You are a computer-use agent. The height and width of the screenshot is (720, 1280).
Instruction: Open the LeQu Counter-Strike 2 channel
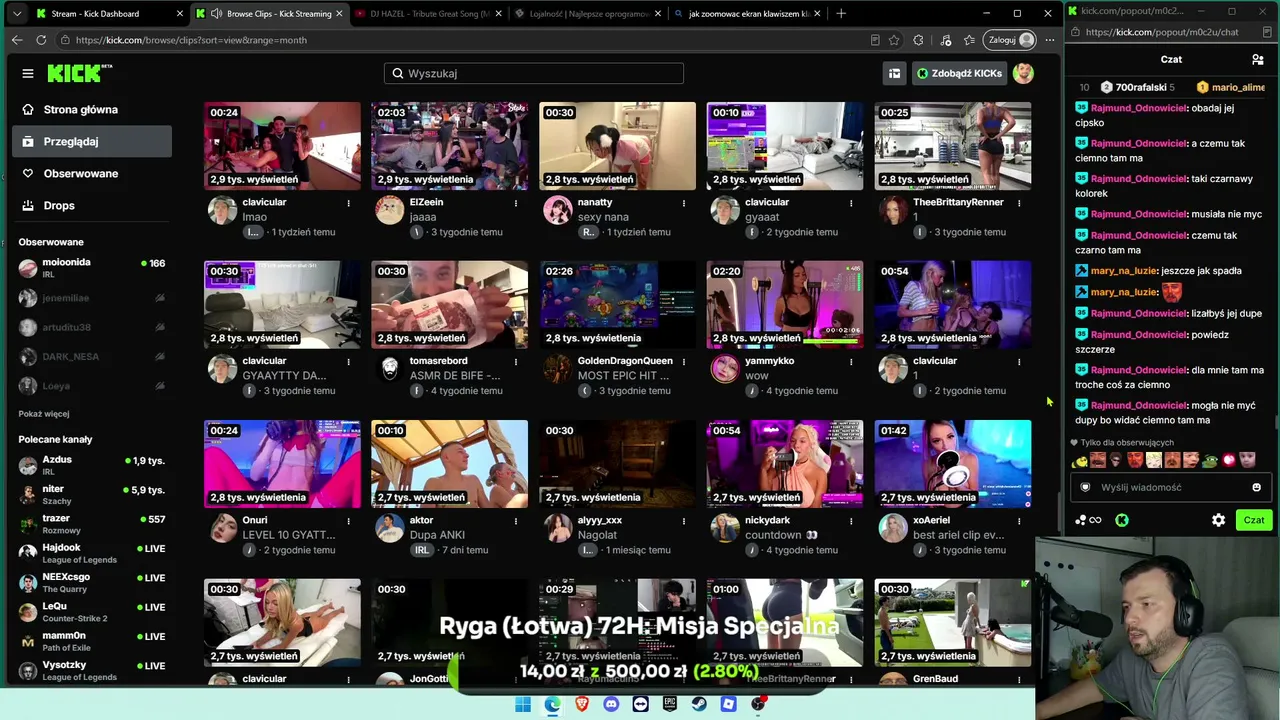[92, 612]
